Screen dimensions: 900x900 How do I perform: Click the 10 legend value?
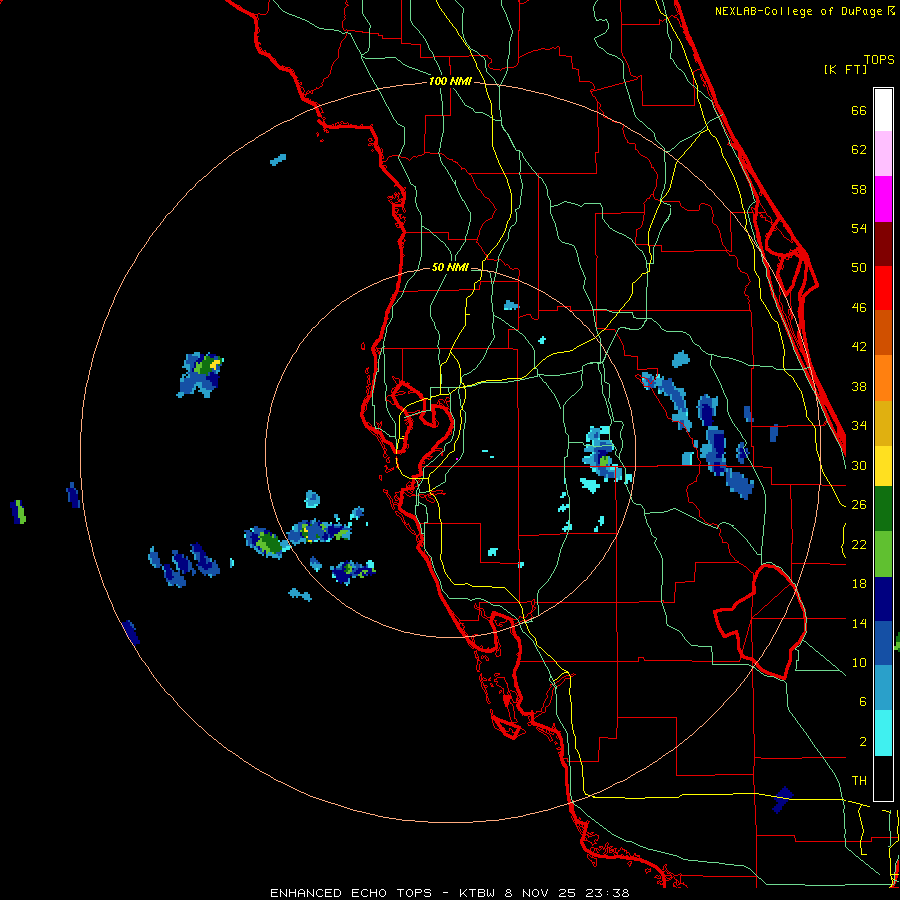point(859,662)
